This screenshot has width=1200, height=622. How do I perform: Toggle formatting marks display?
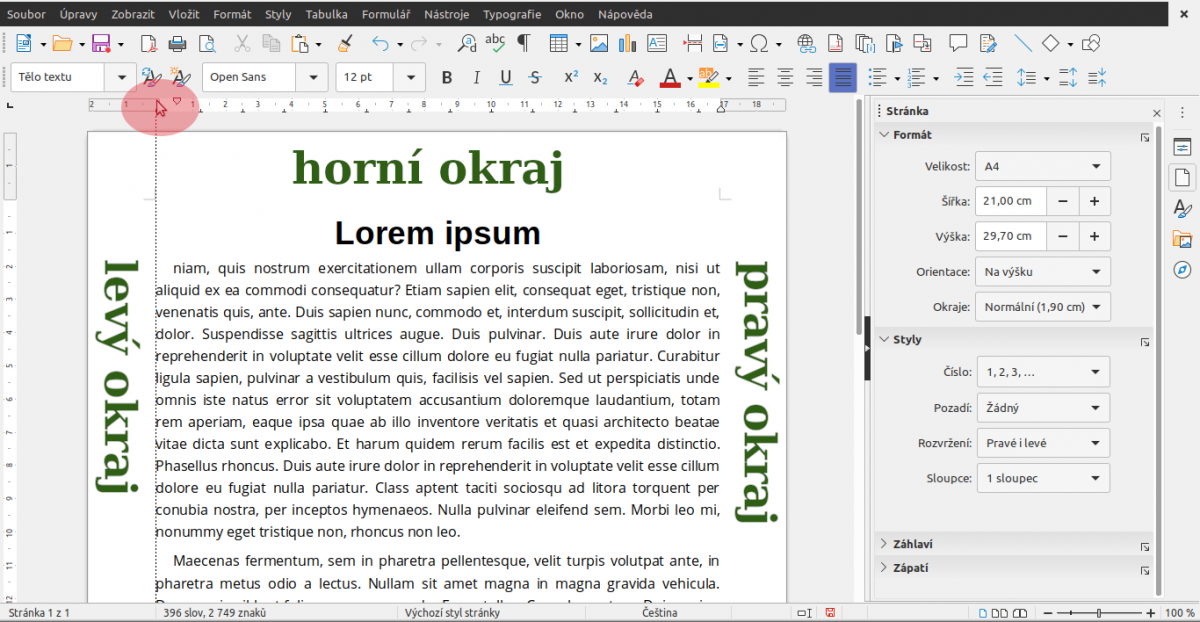523,44
